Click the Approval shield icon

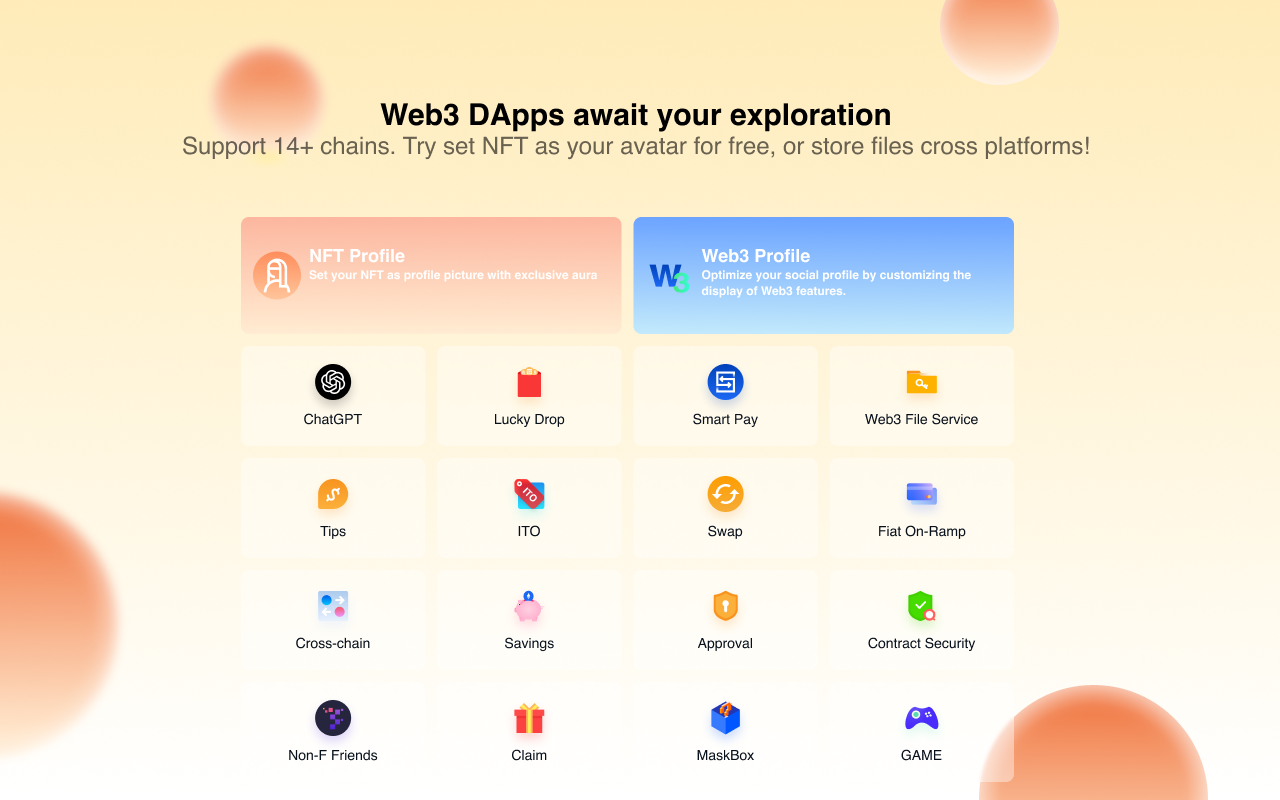click(725, 606)
